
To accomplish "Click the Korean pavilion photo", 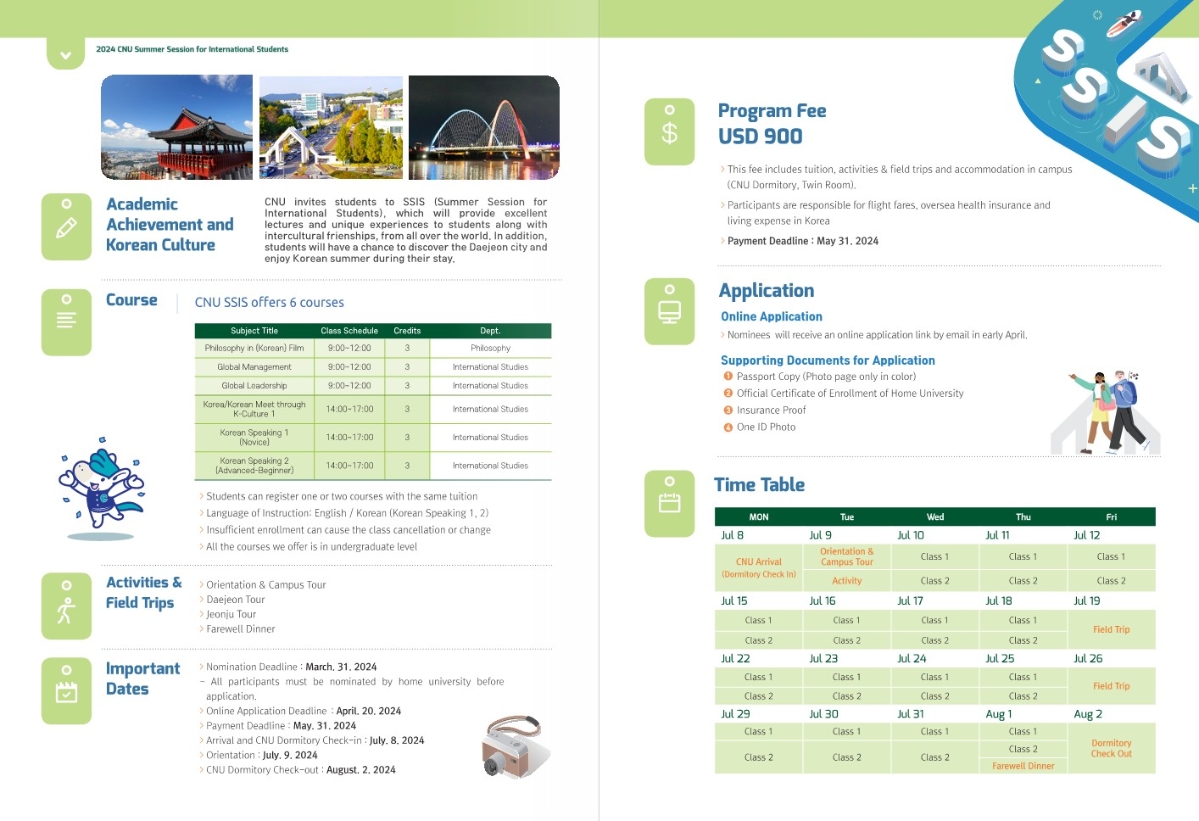I will coord(177,127).
